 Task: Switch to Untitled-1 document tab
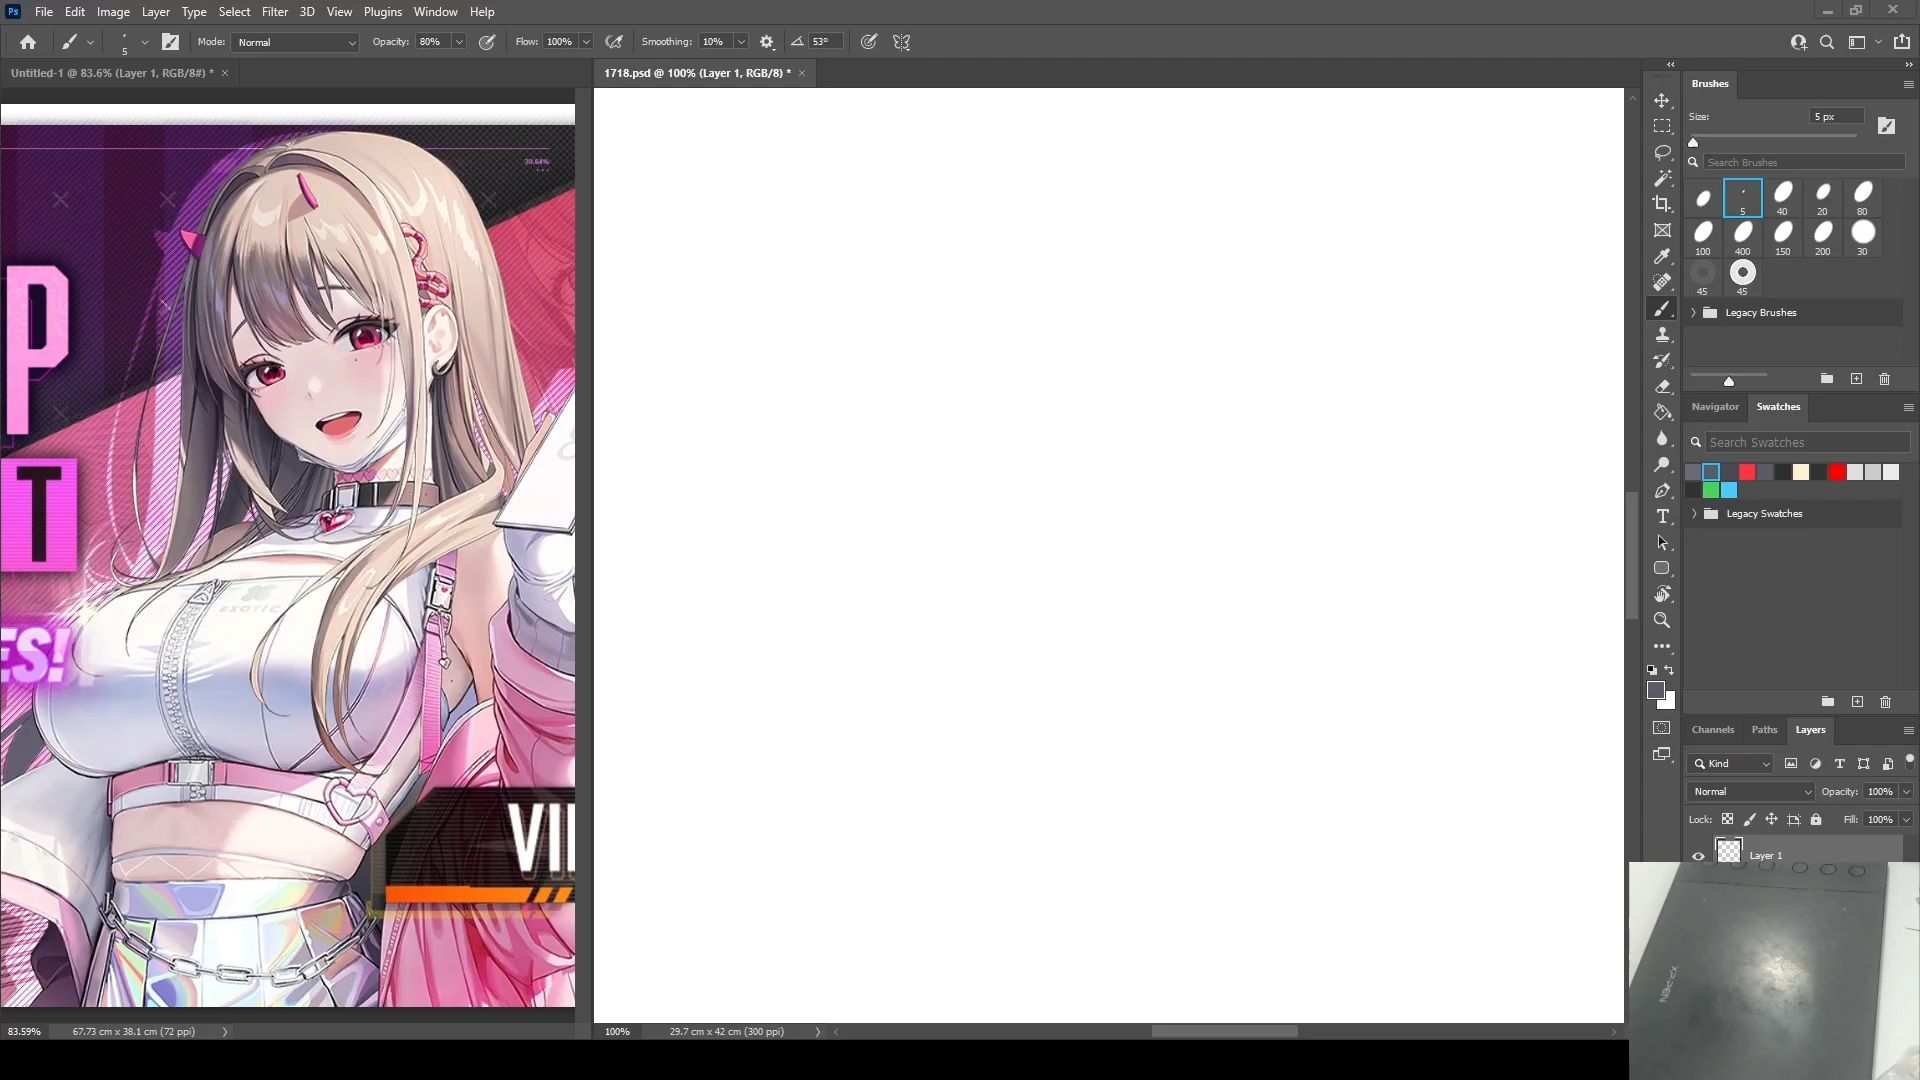(112, 73)
